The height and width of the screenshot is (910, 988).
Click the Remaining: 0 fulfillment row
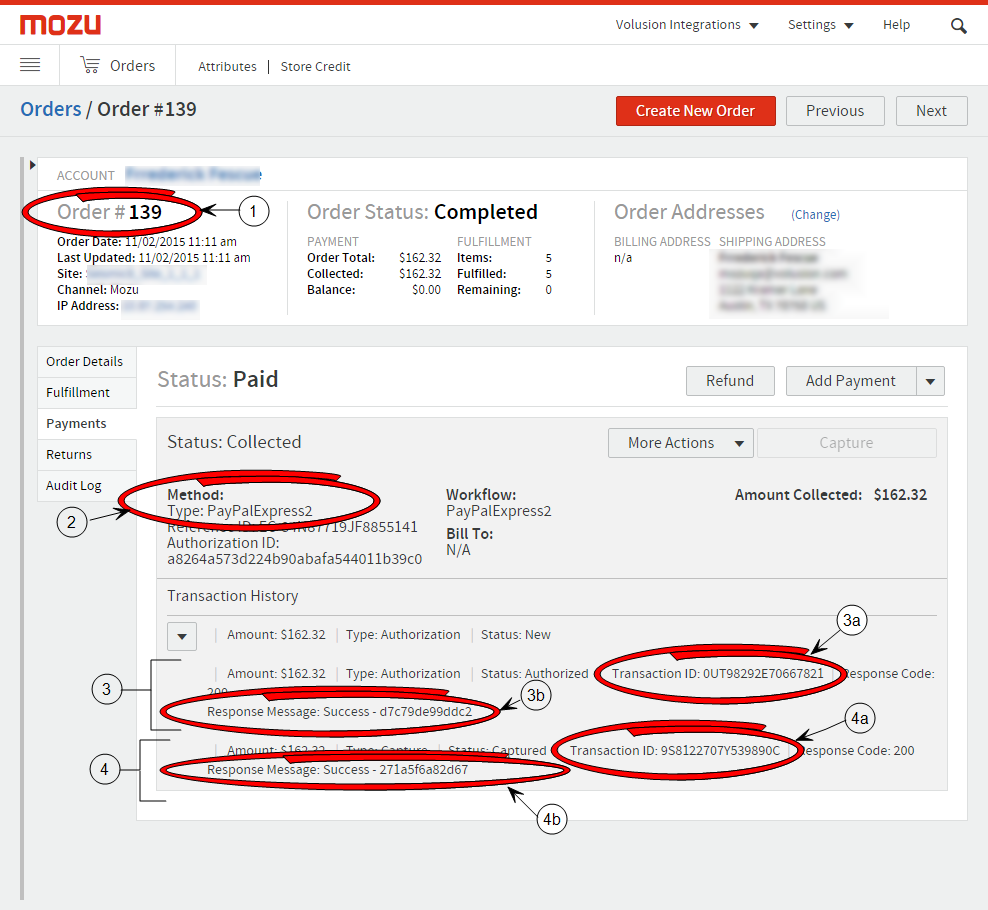504,290
